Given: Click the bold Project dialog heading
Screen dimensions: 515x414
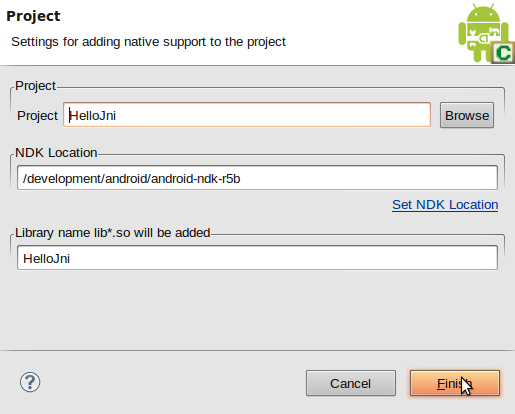Looking at the screenshot, I should [33, 16].
